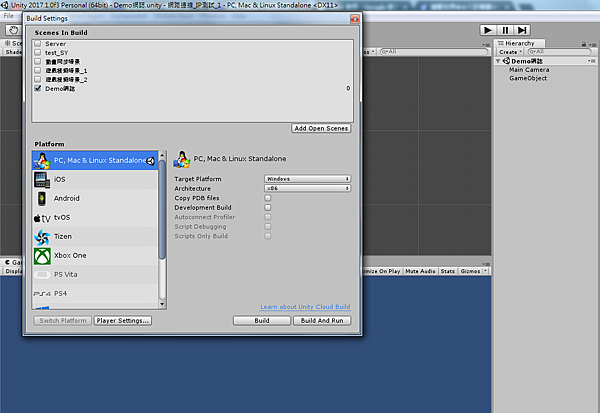The width and height of the screenshot is (600, 413).
Task: Open the File menu
Action: pyautogui.click(x=8, y=16)
